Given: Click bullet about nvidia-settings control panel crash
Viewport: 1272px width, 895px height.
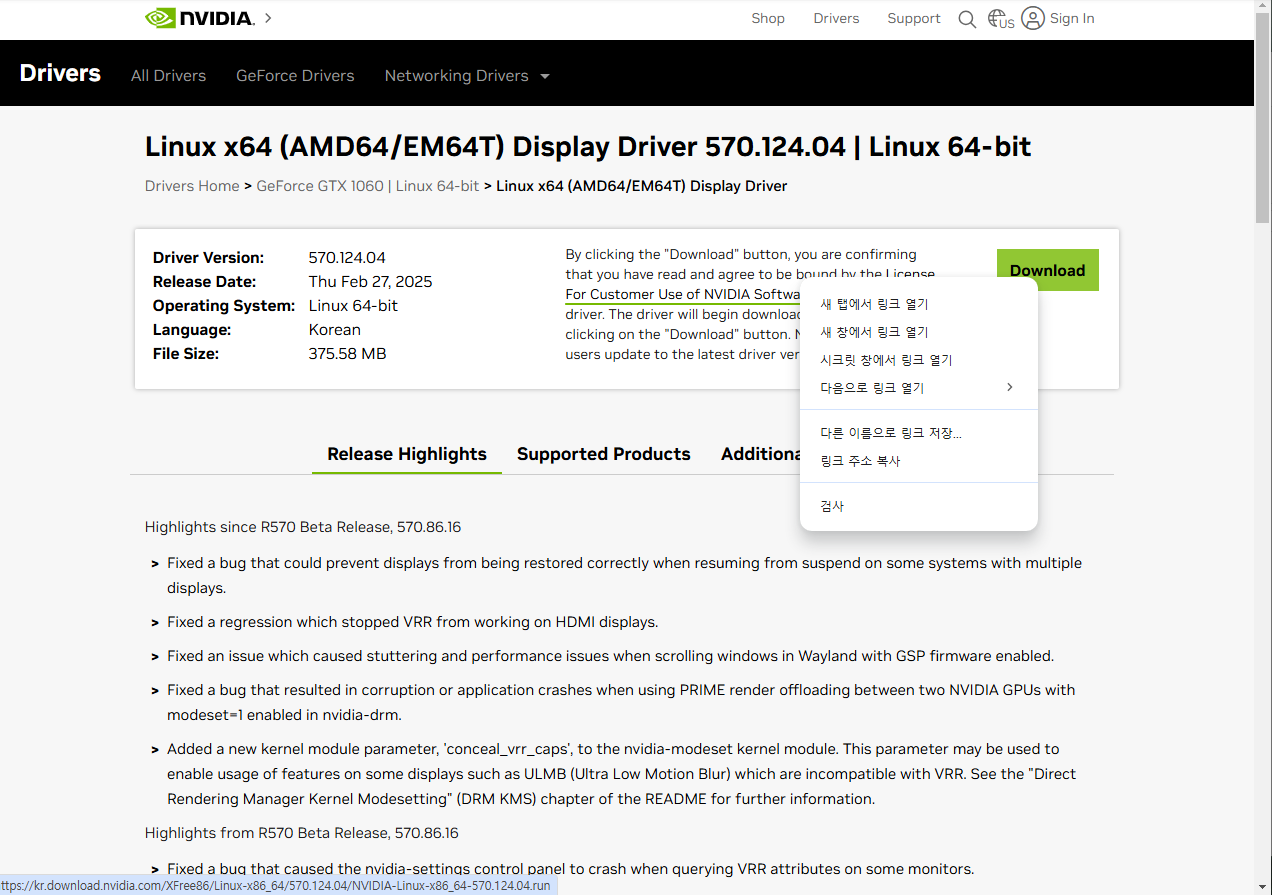Looking at the screenshot, I should (570, 869).
